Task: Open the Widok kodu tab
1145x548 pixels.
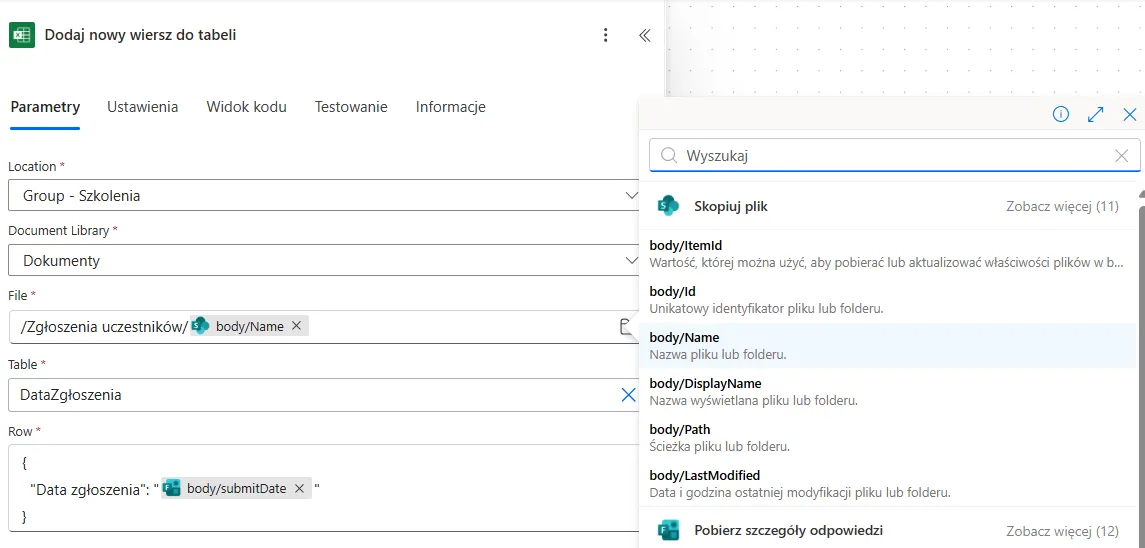Action: (x=246, y=107)
